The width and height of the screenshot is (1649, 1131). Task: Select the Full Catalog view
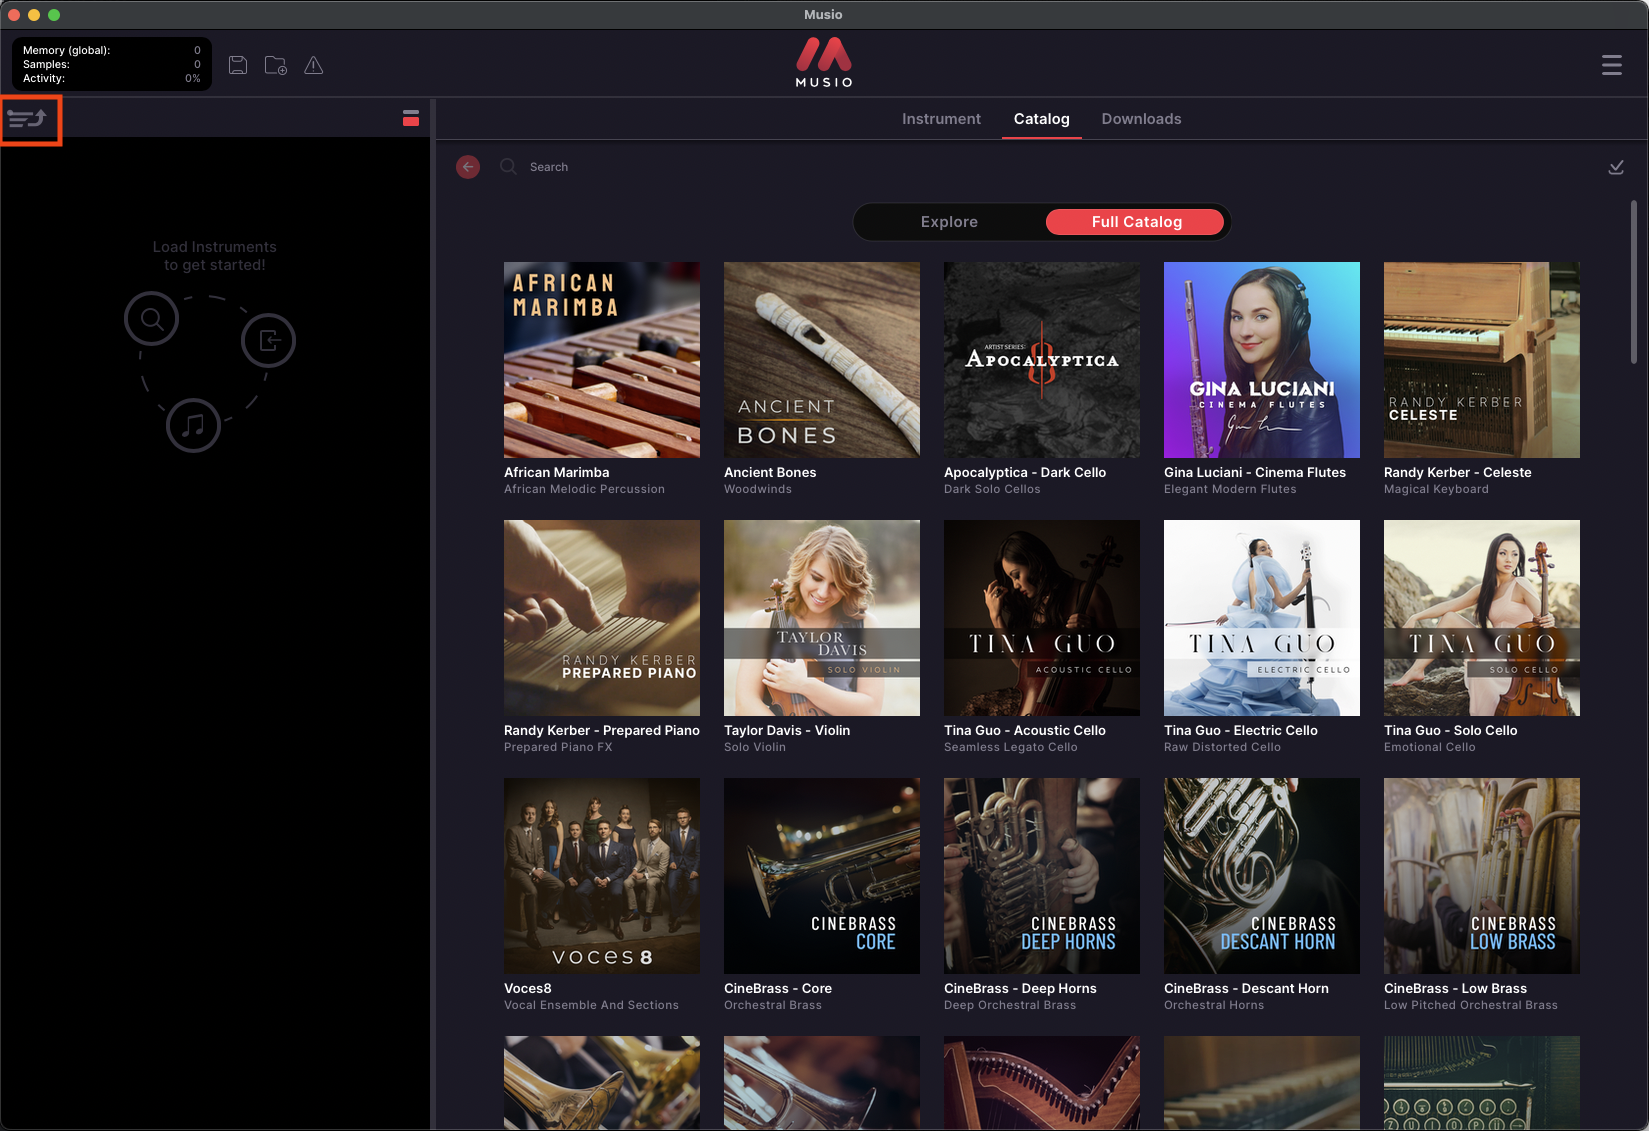[1136, 222]
